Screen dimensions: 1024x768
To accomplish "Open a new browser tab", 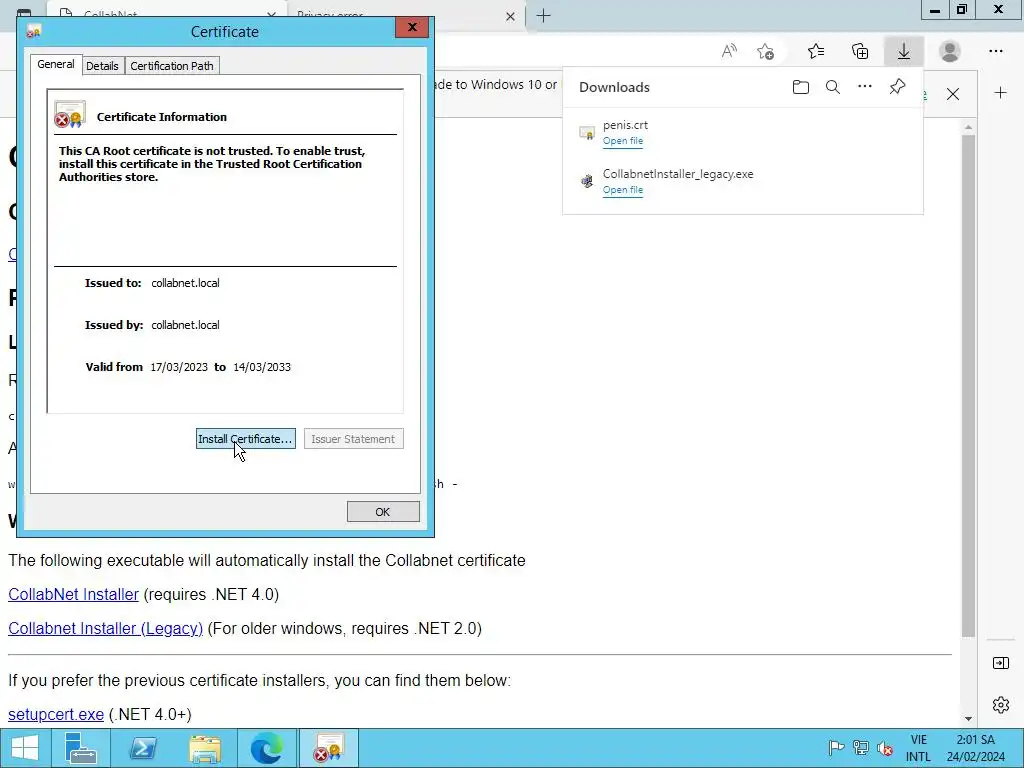I will [543, 15].
